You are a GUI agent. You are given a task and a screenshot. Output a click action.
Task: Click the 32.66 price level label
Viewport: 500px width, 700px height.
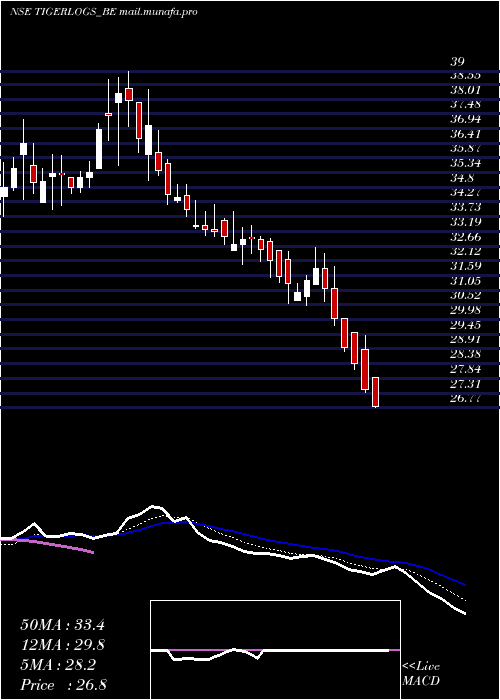coord(465,237)
